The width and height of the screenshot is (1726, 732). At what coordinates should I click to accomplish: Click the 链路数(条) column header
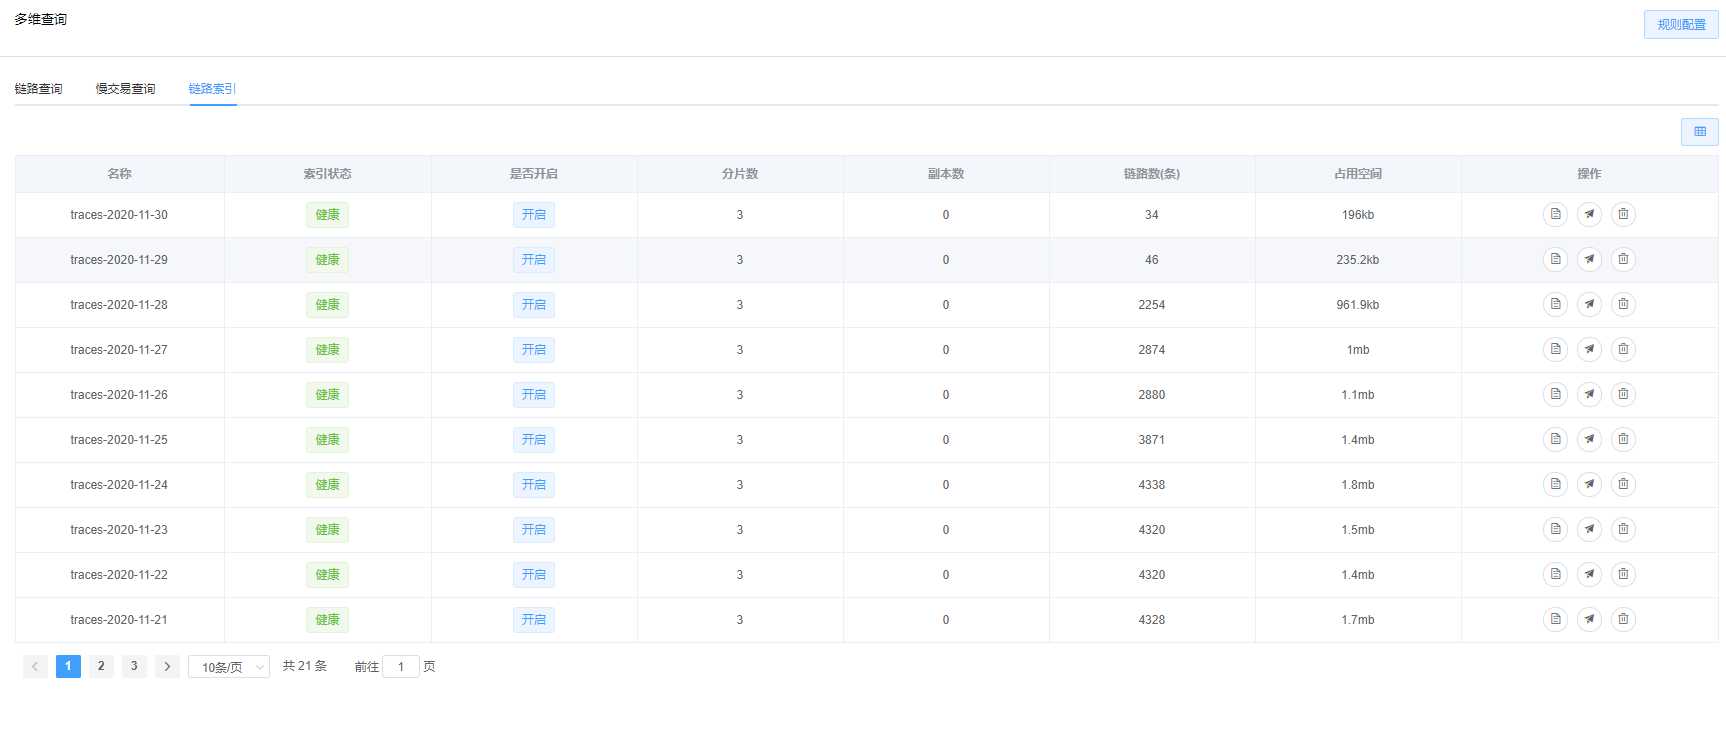(x=1152, y=174)
